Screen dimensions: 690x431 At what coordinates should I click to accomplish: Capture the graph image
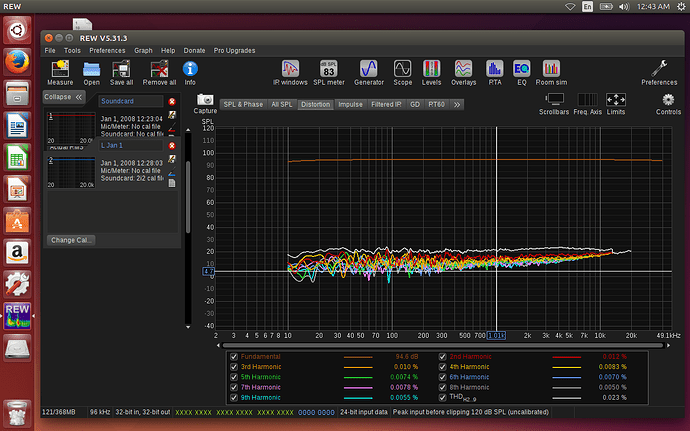click(205, 104)
